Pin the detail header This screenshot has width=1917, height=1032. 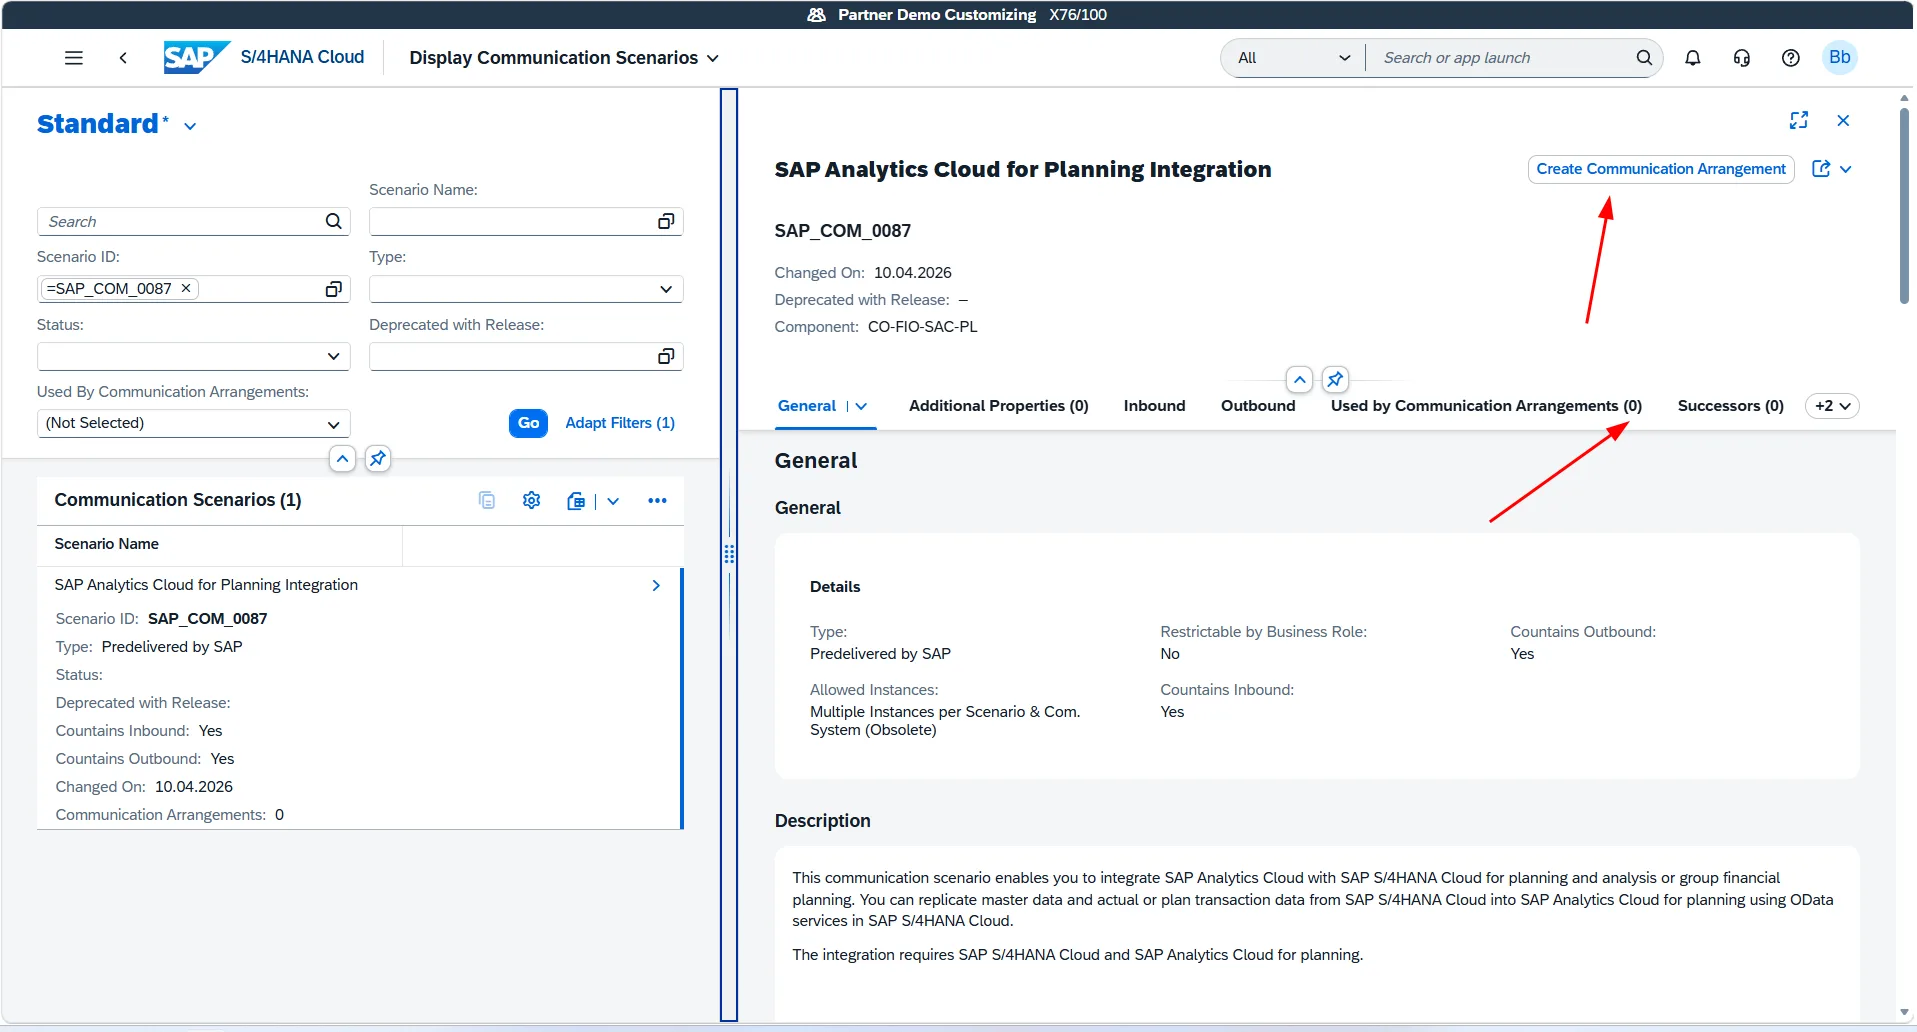click(1335, 380)
